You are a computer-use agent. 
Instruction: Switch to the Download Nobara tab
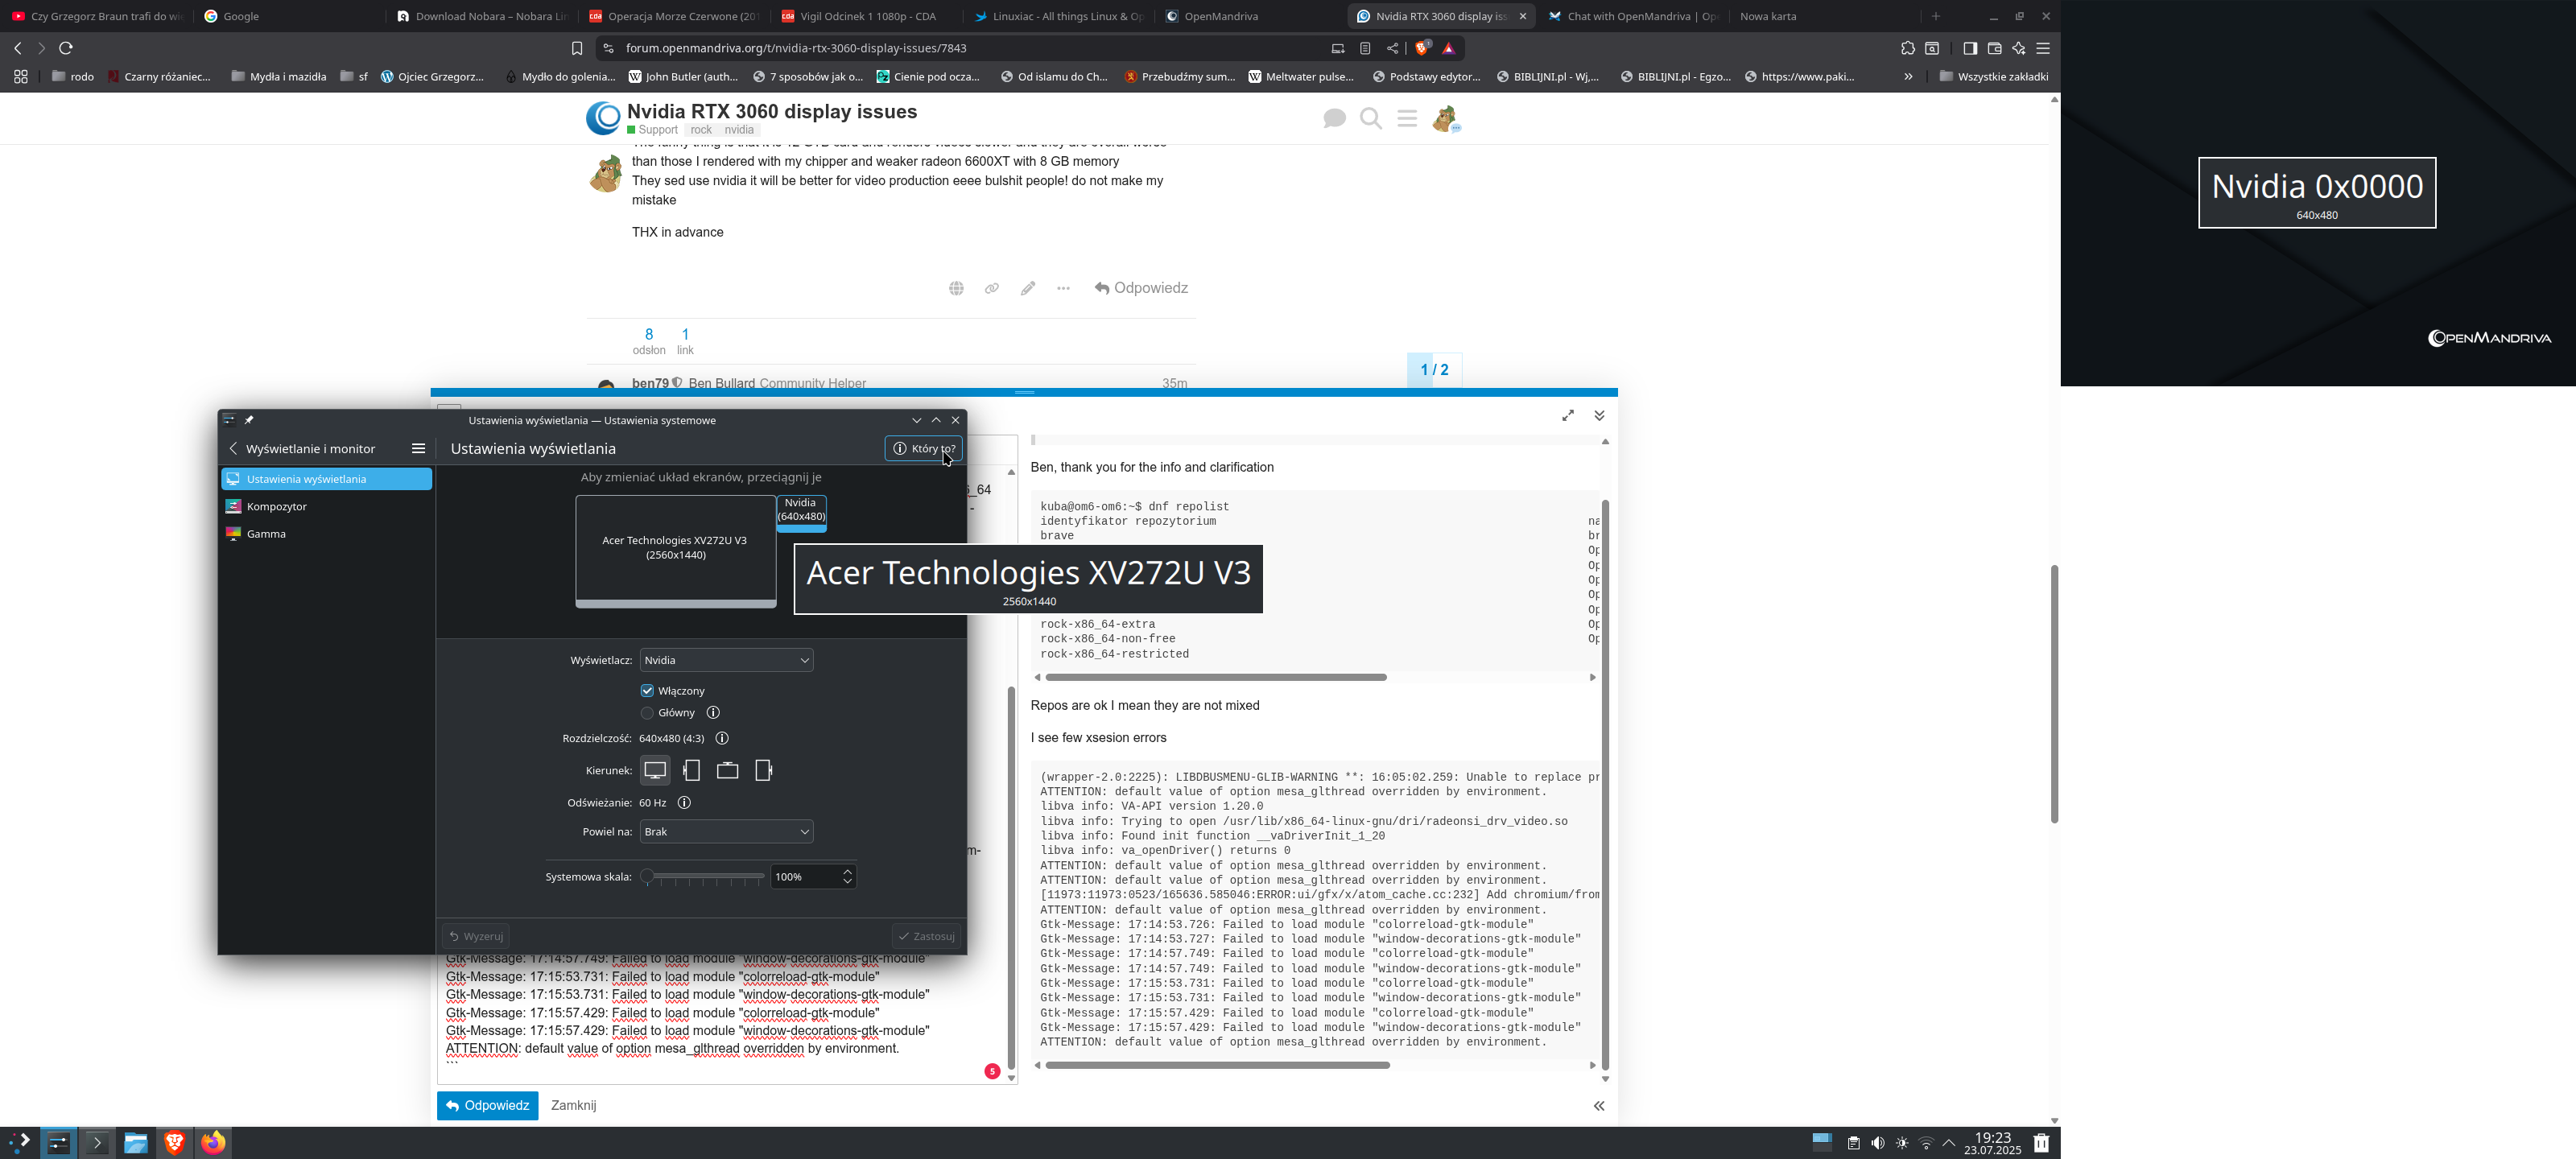pyautogui.click(x=482, y=16)
